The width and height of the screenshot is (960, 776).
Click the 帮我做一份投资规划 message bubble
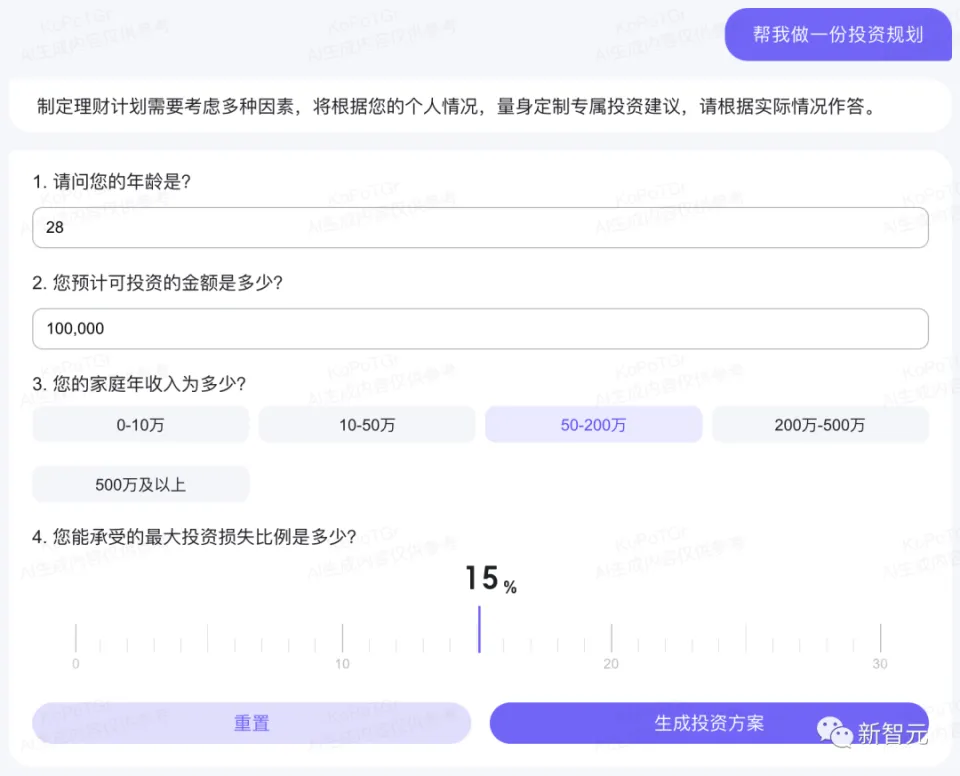coord(837,35)
